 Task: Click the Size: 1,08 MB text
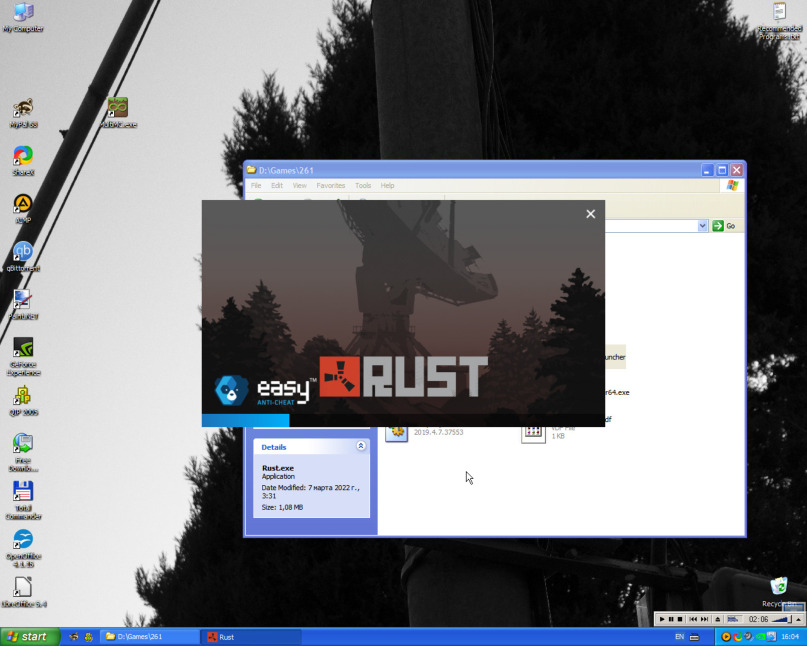pyautogui.click(x=282, y=507)
